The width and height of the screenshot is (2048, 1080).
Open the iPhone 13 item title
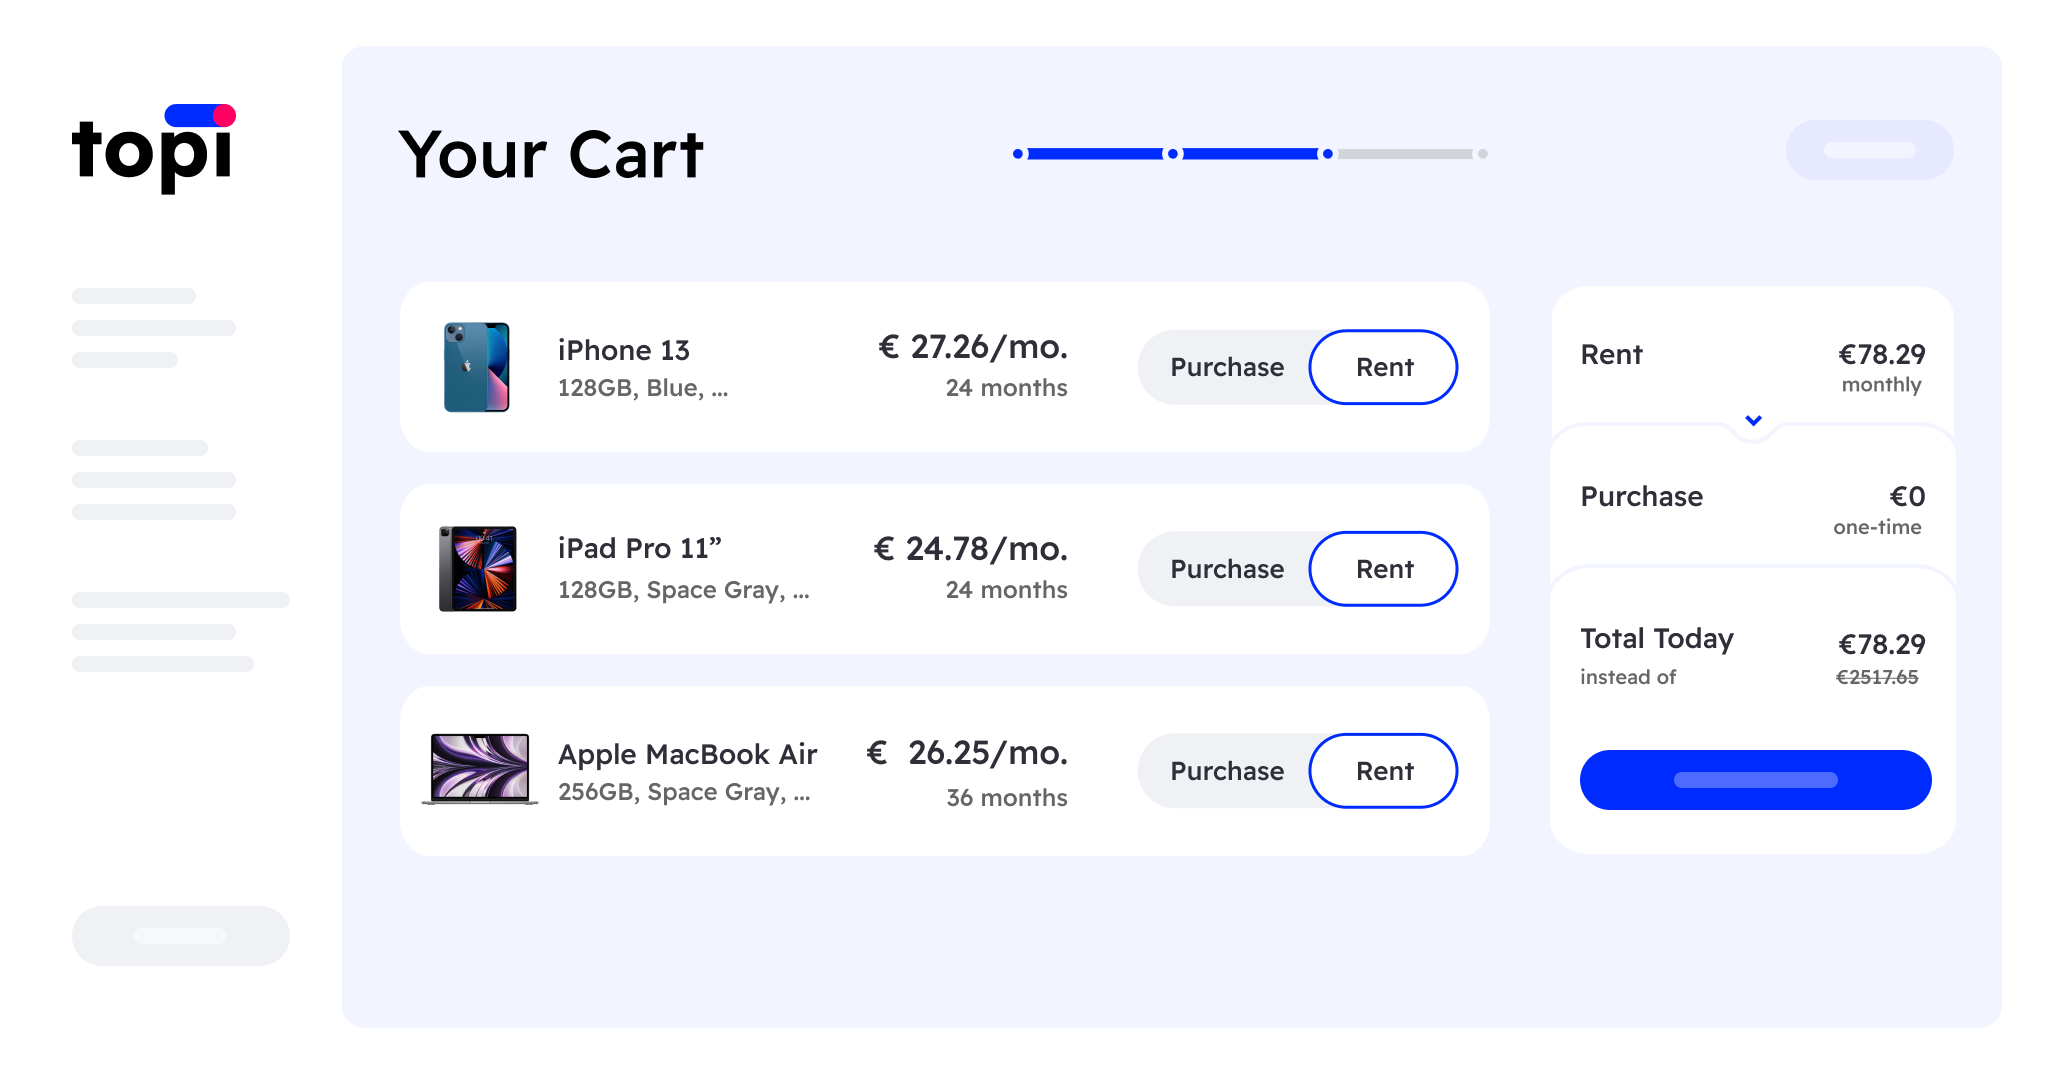point(624,350)
